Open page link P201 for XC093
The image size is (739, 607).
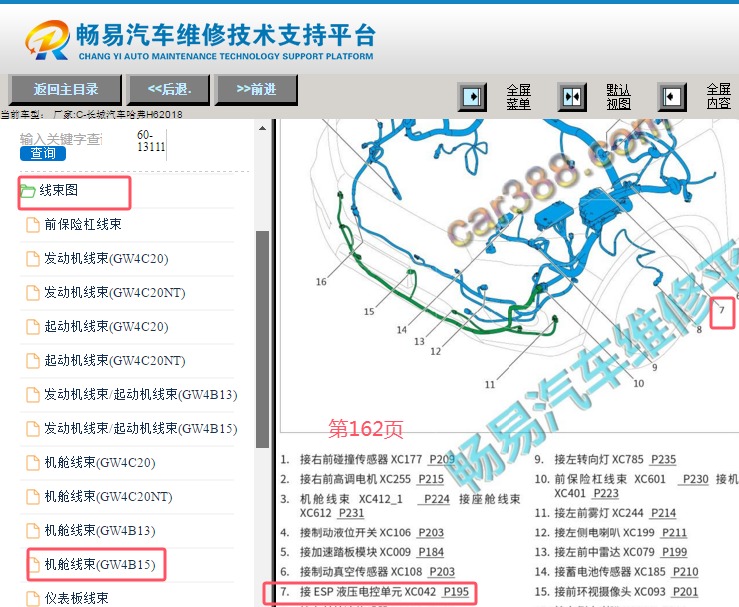point(685,591)
